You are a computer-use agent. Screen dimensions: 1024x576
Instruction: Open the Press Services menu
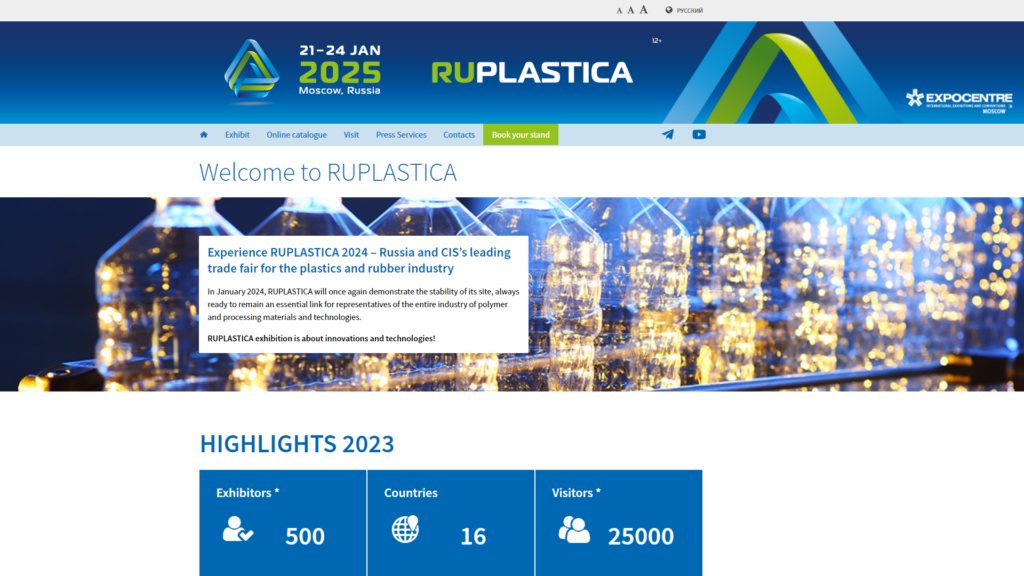pos(401,135)
